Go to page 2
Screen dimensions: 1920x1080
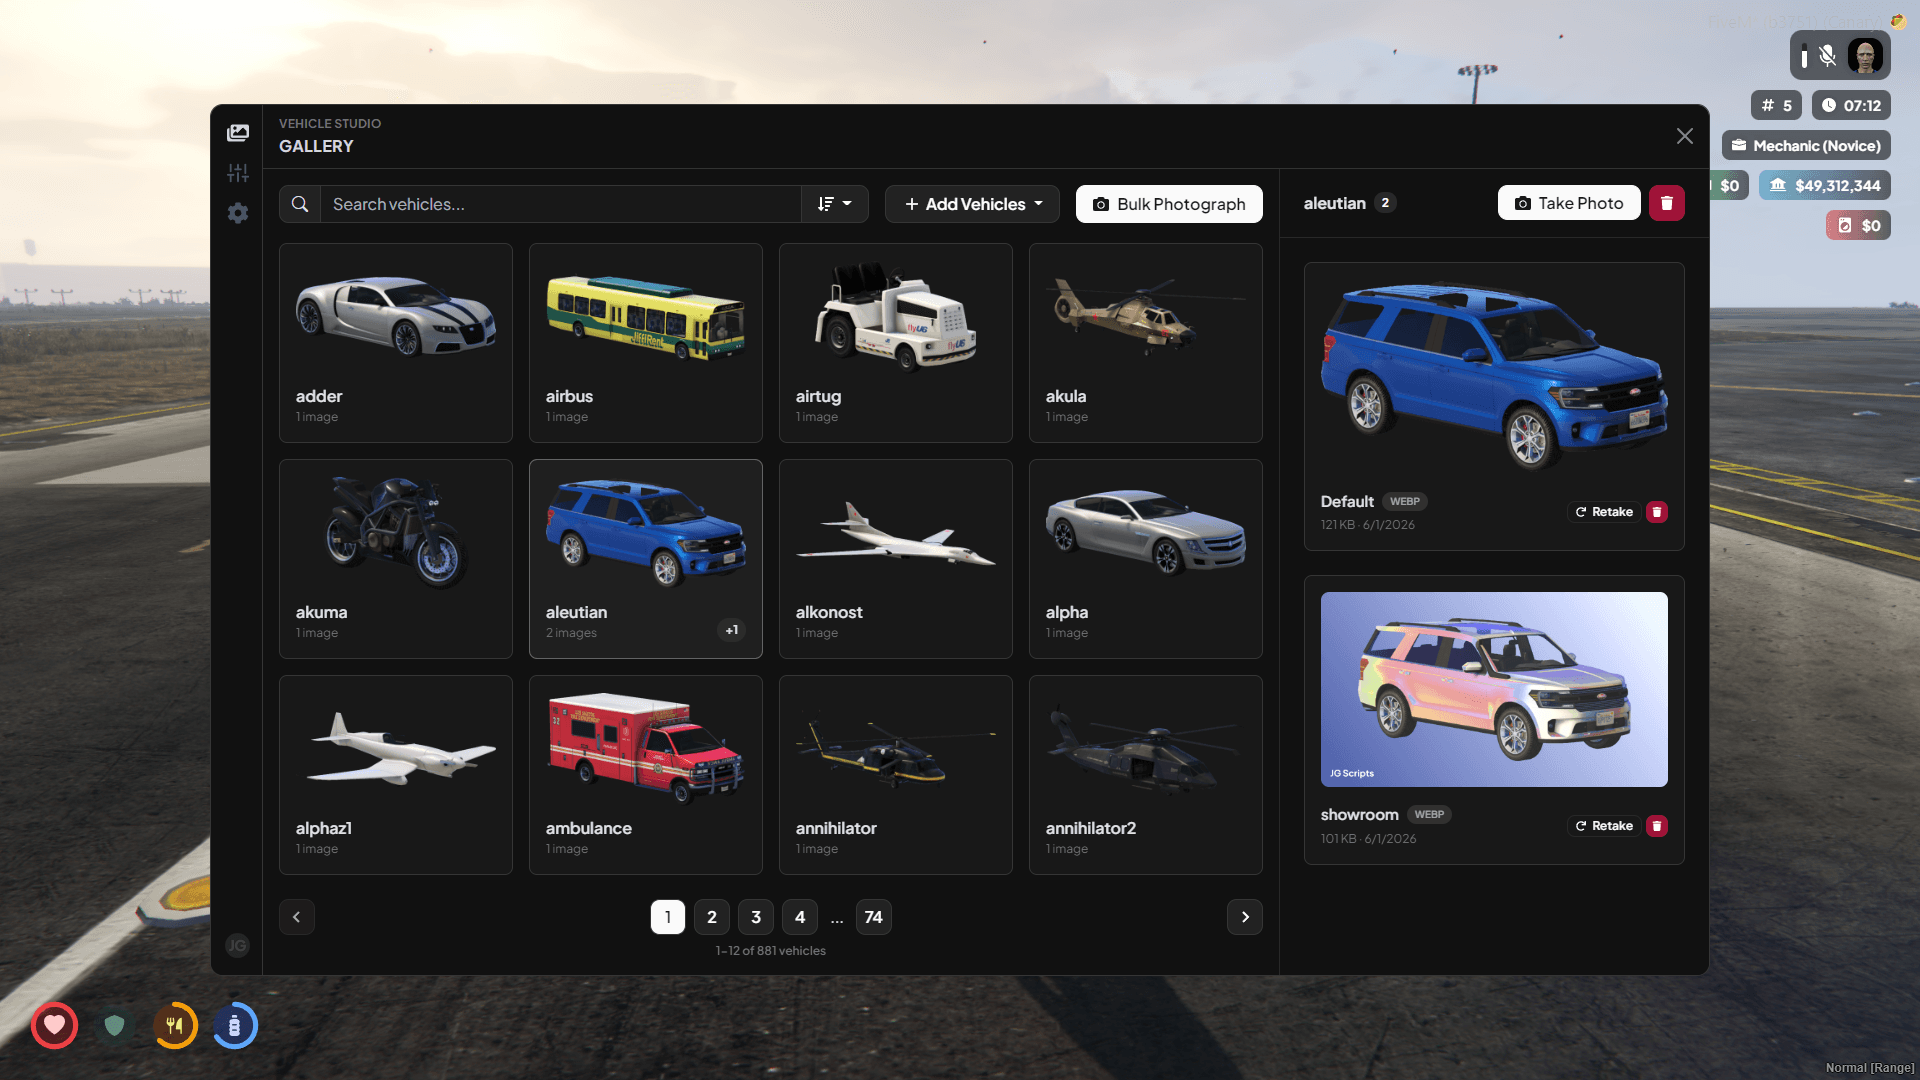(x=712, y=917)
